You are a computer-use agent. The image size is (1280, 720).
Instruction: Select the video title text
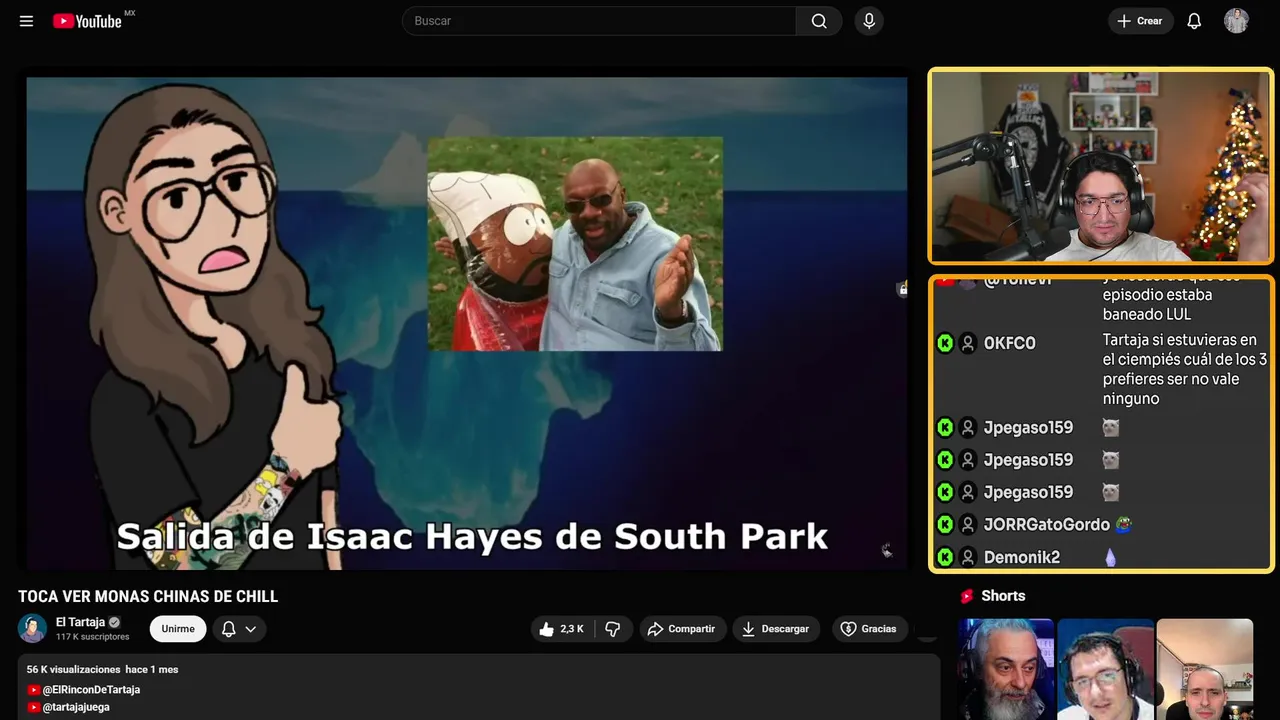148,597
